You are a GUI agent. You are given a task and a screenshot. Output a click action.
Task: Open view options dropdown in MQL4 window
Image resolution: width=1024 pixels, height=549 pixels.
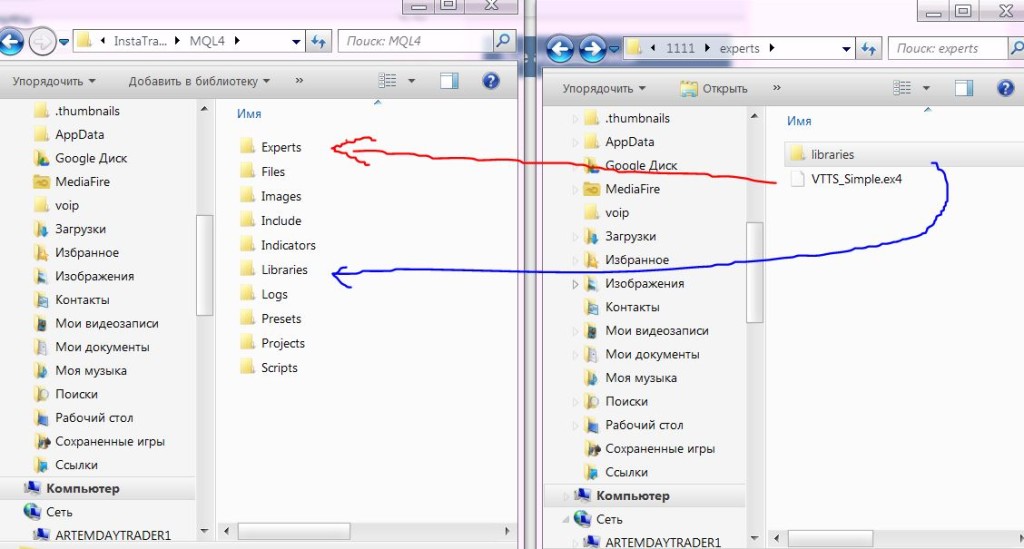pos(411,81)
